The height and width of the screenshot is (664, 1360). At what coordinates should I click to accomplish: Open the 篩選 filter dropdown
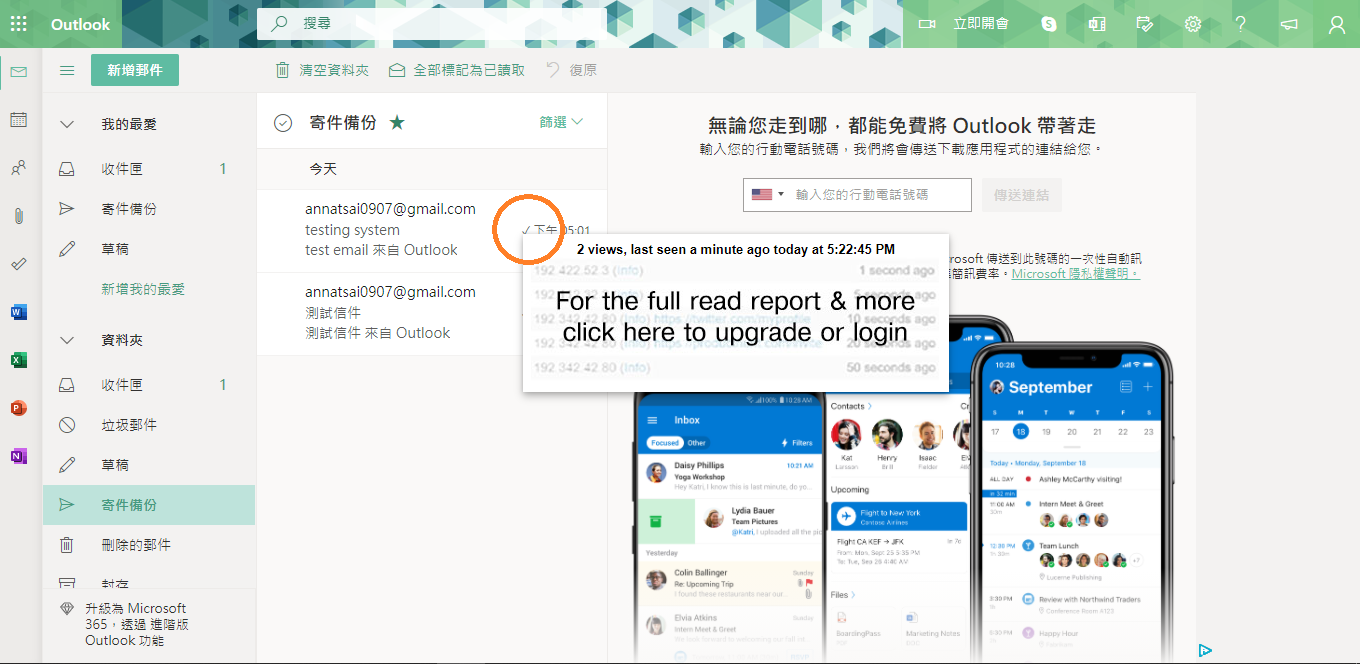click(561, 122)
